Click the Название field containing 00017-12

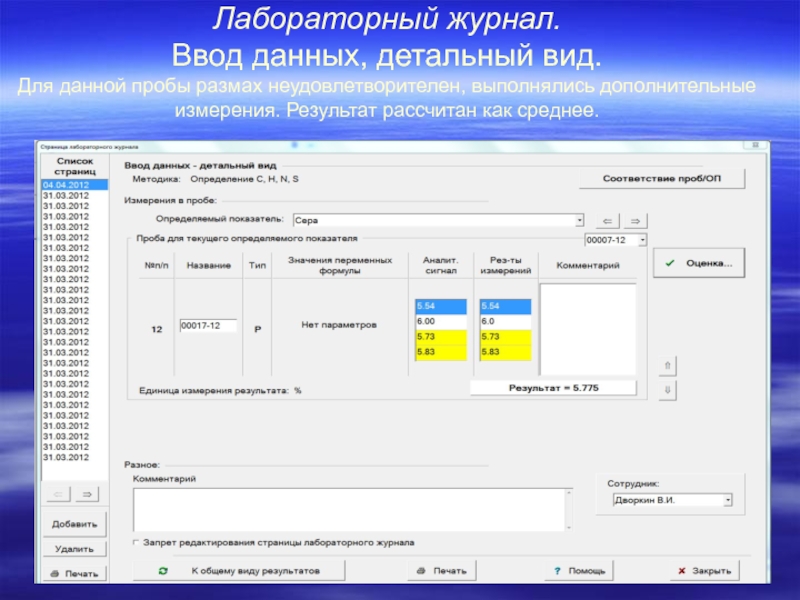[207, 326]
